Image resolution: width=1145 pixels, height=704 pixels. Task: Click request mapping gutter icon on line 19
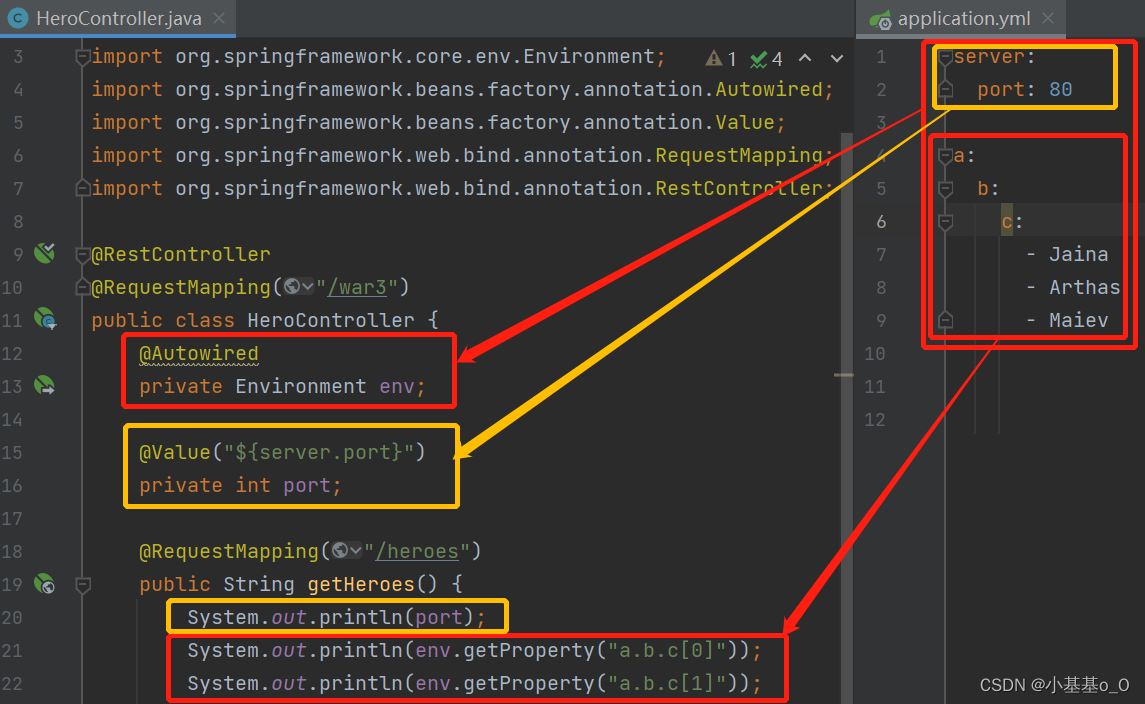(x=45, y=584)
